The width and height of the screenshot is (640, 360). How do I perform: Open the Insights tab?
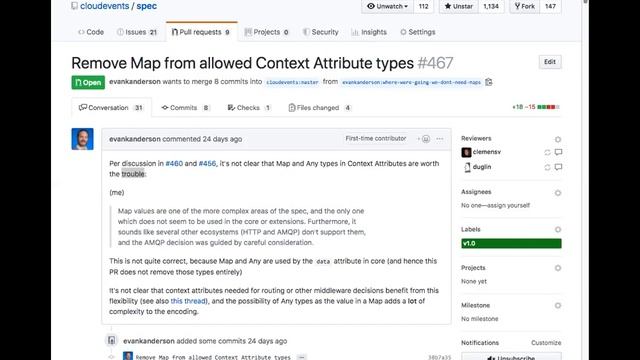pos(369,32)
